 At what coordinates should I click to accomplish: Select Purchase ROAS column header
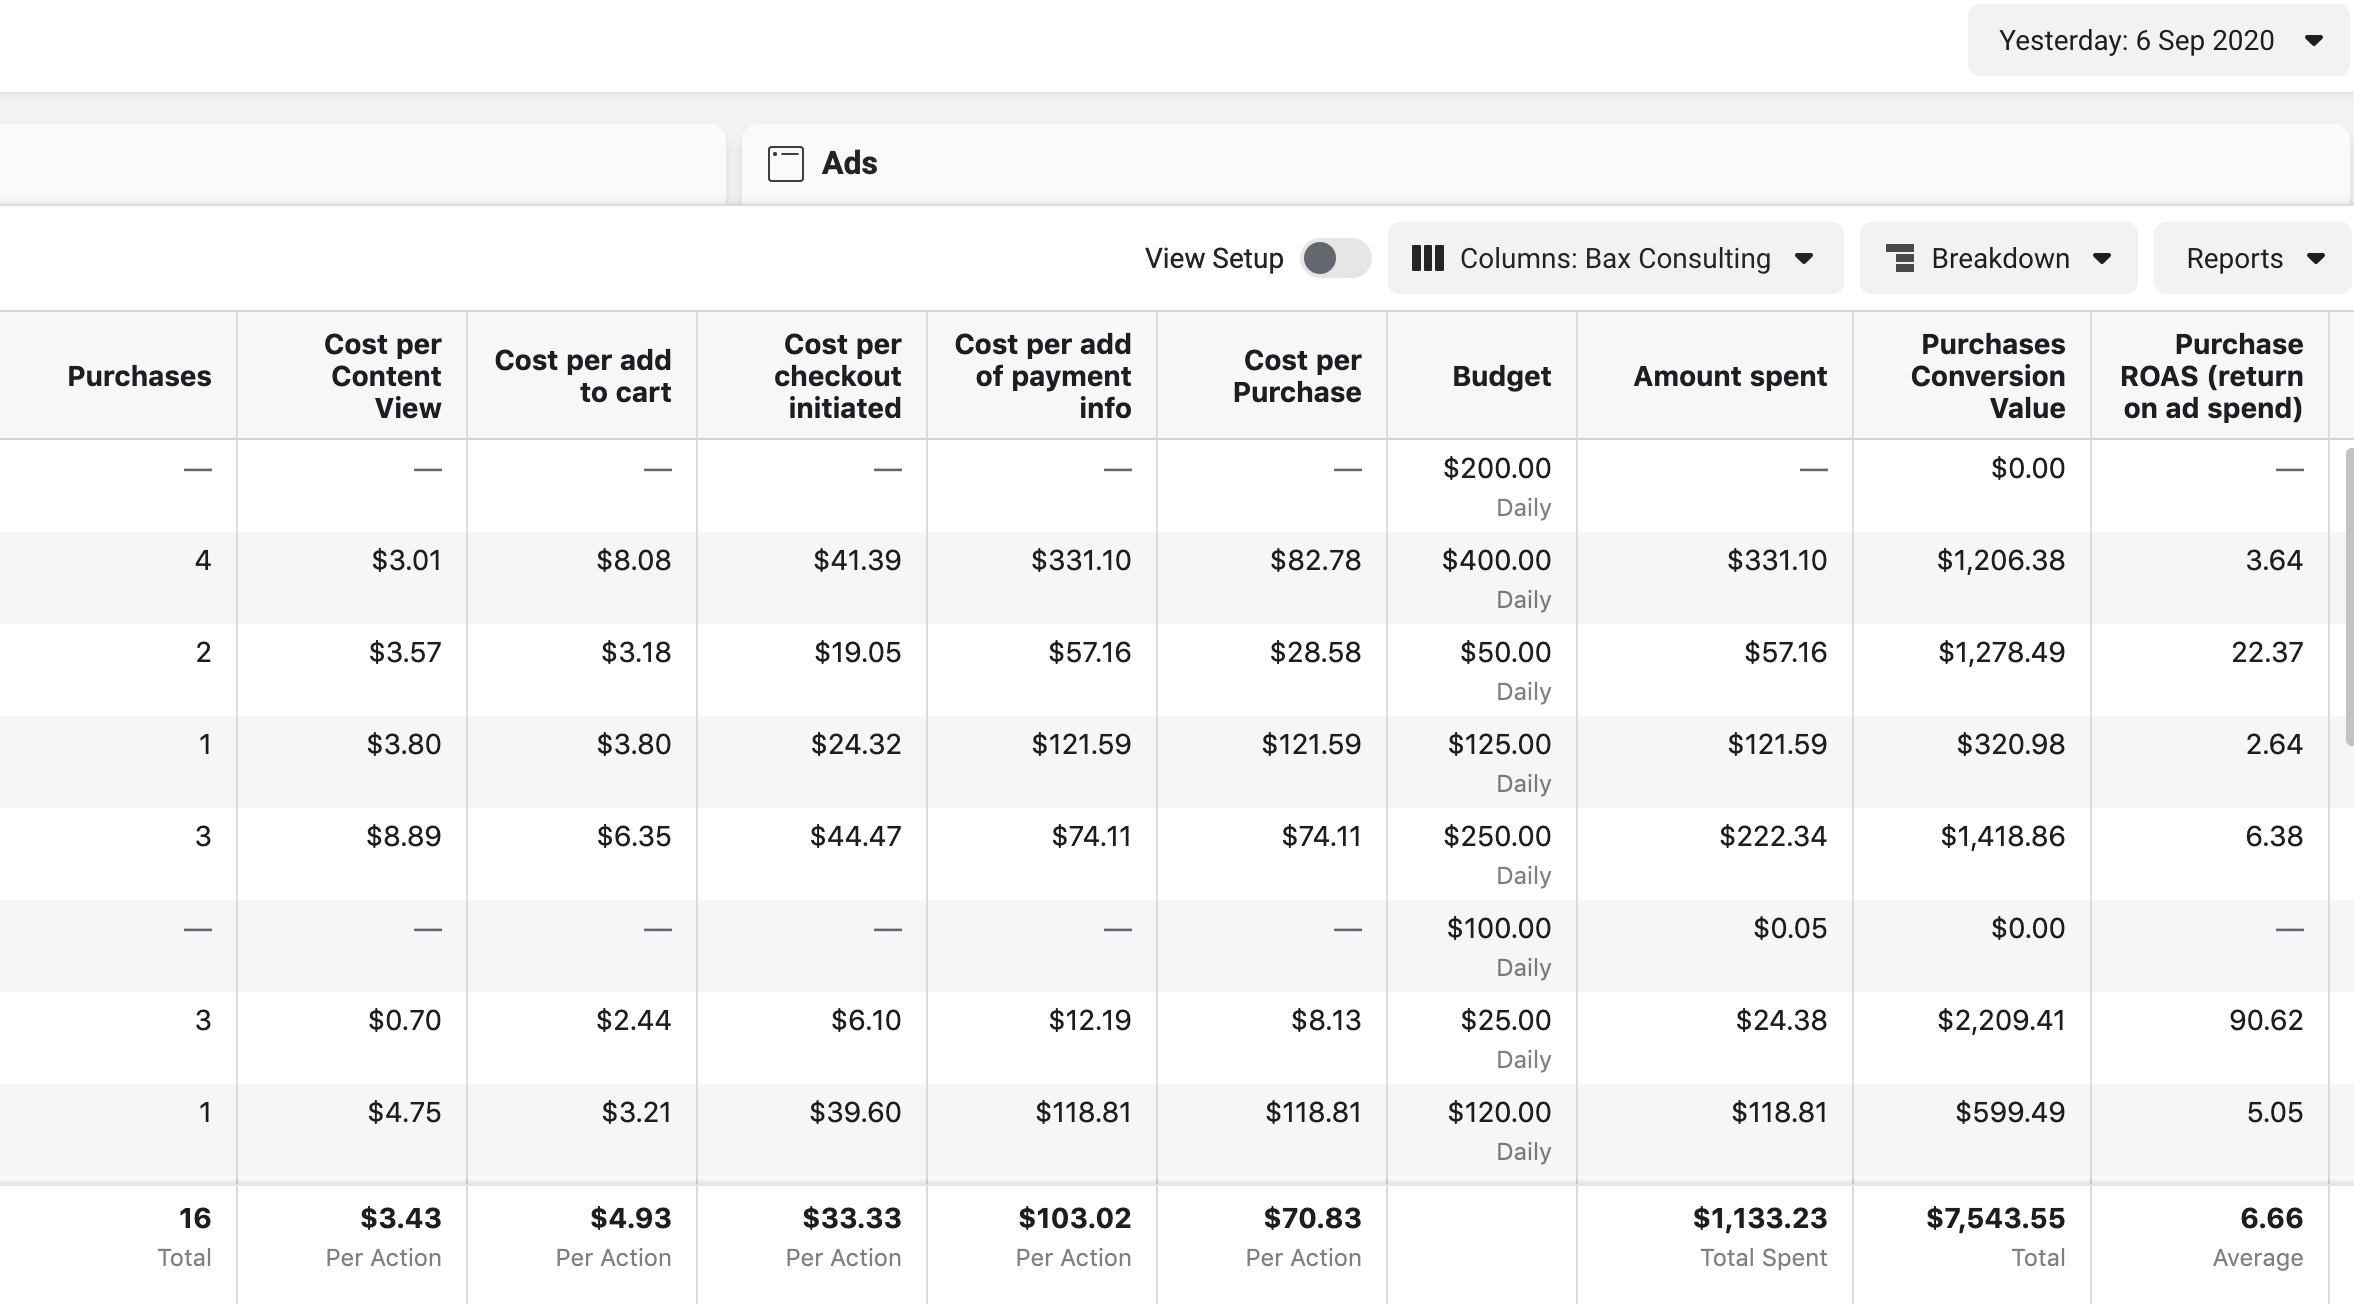[2211, 376]
